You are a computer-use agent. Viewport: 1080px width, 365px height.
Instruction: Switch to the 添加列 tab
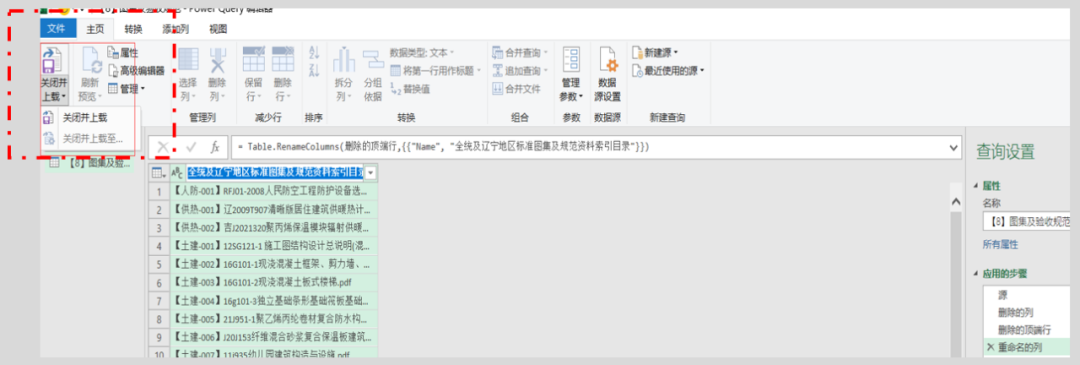pos(175,29)
